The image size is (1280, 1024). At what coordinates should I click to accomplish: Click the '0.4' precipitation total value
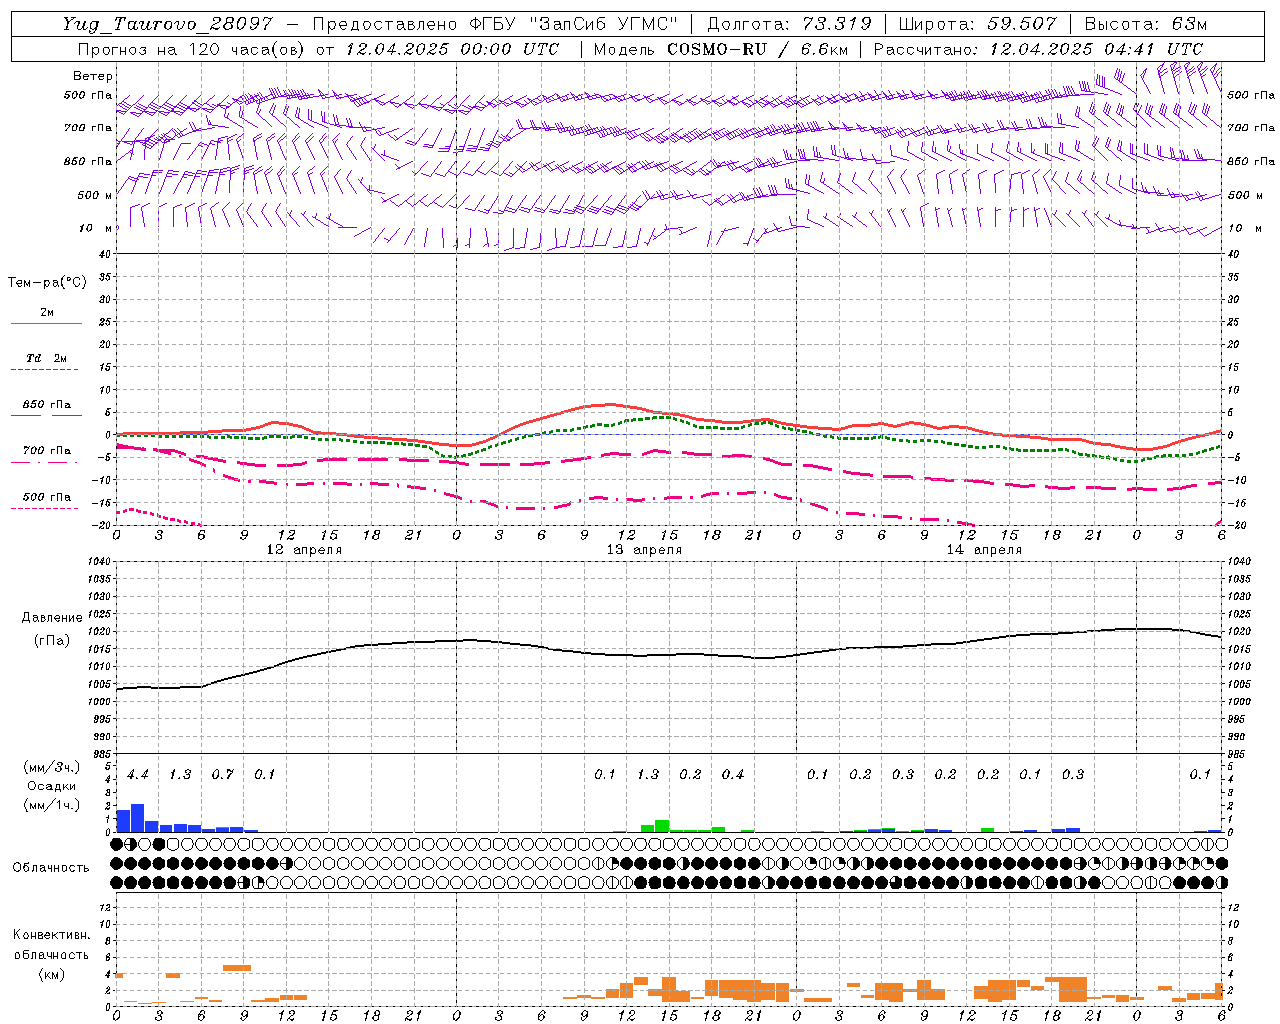click(733, 775)
